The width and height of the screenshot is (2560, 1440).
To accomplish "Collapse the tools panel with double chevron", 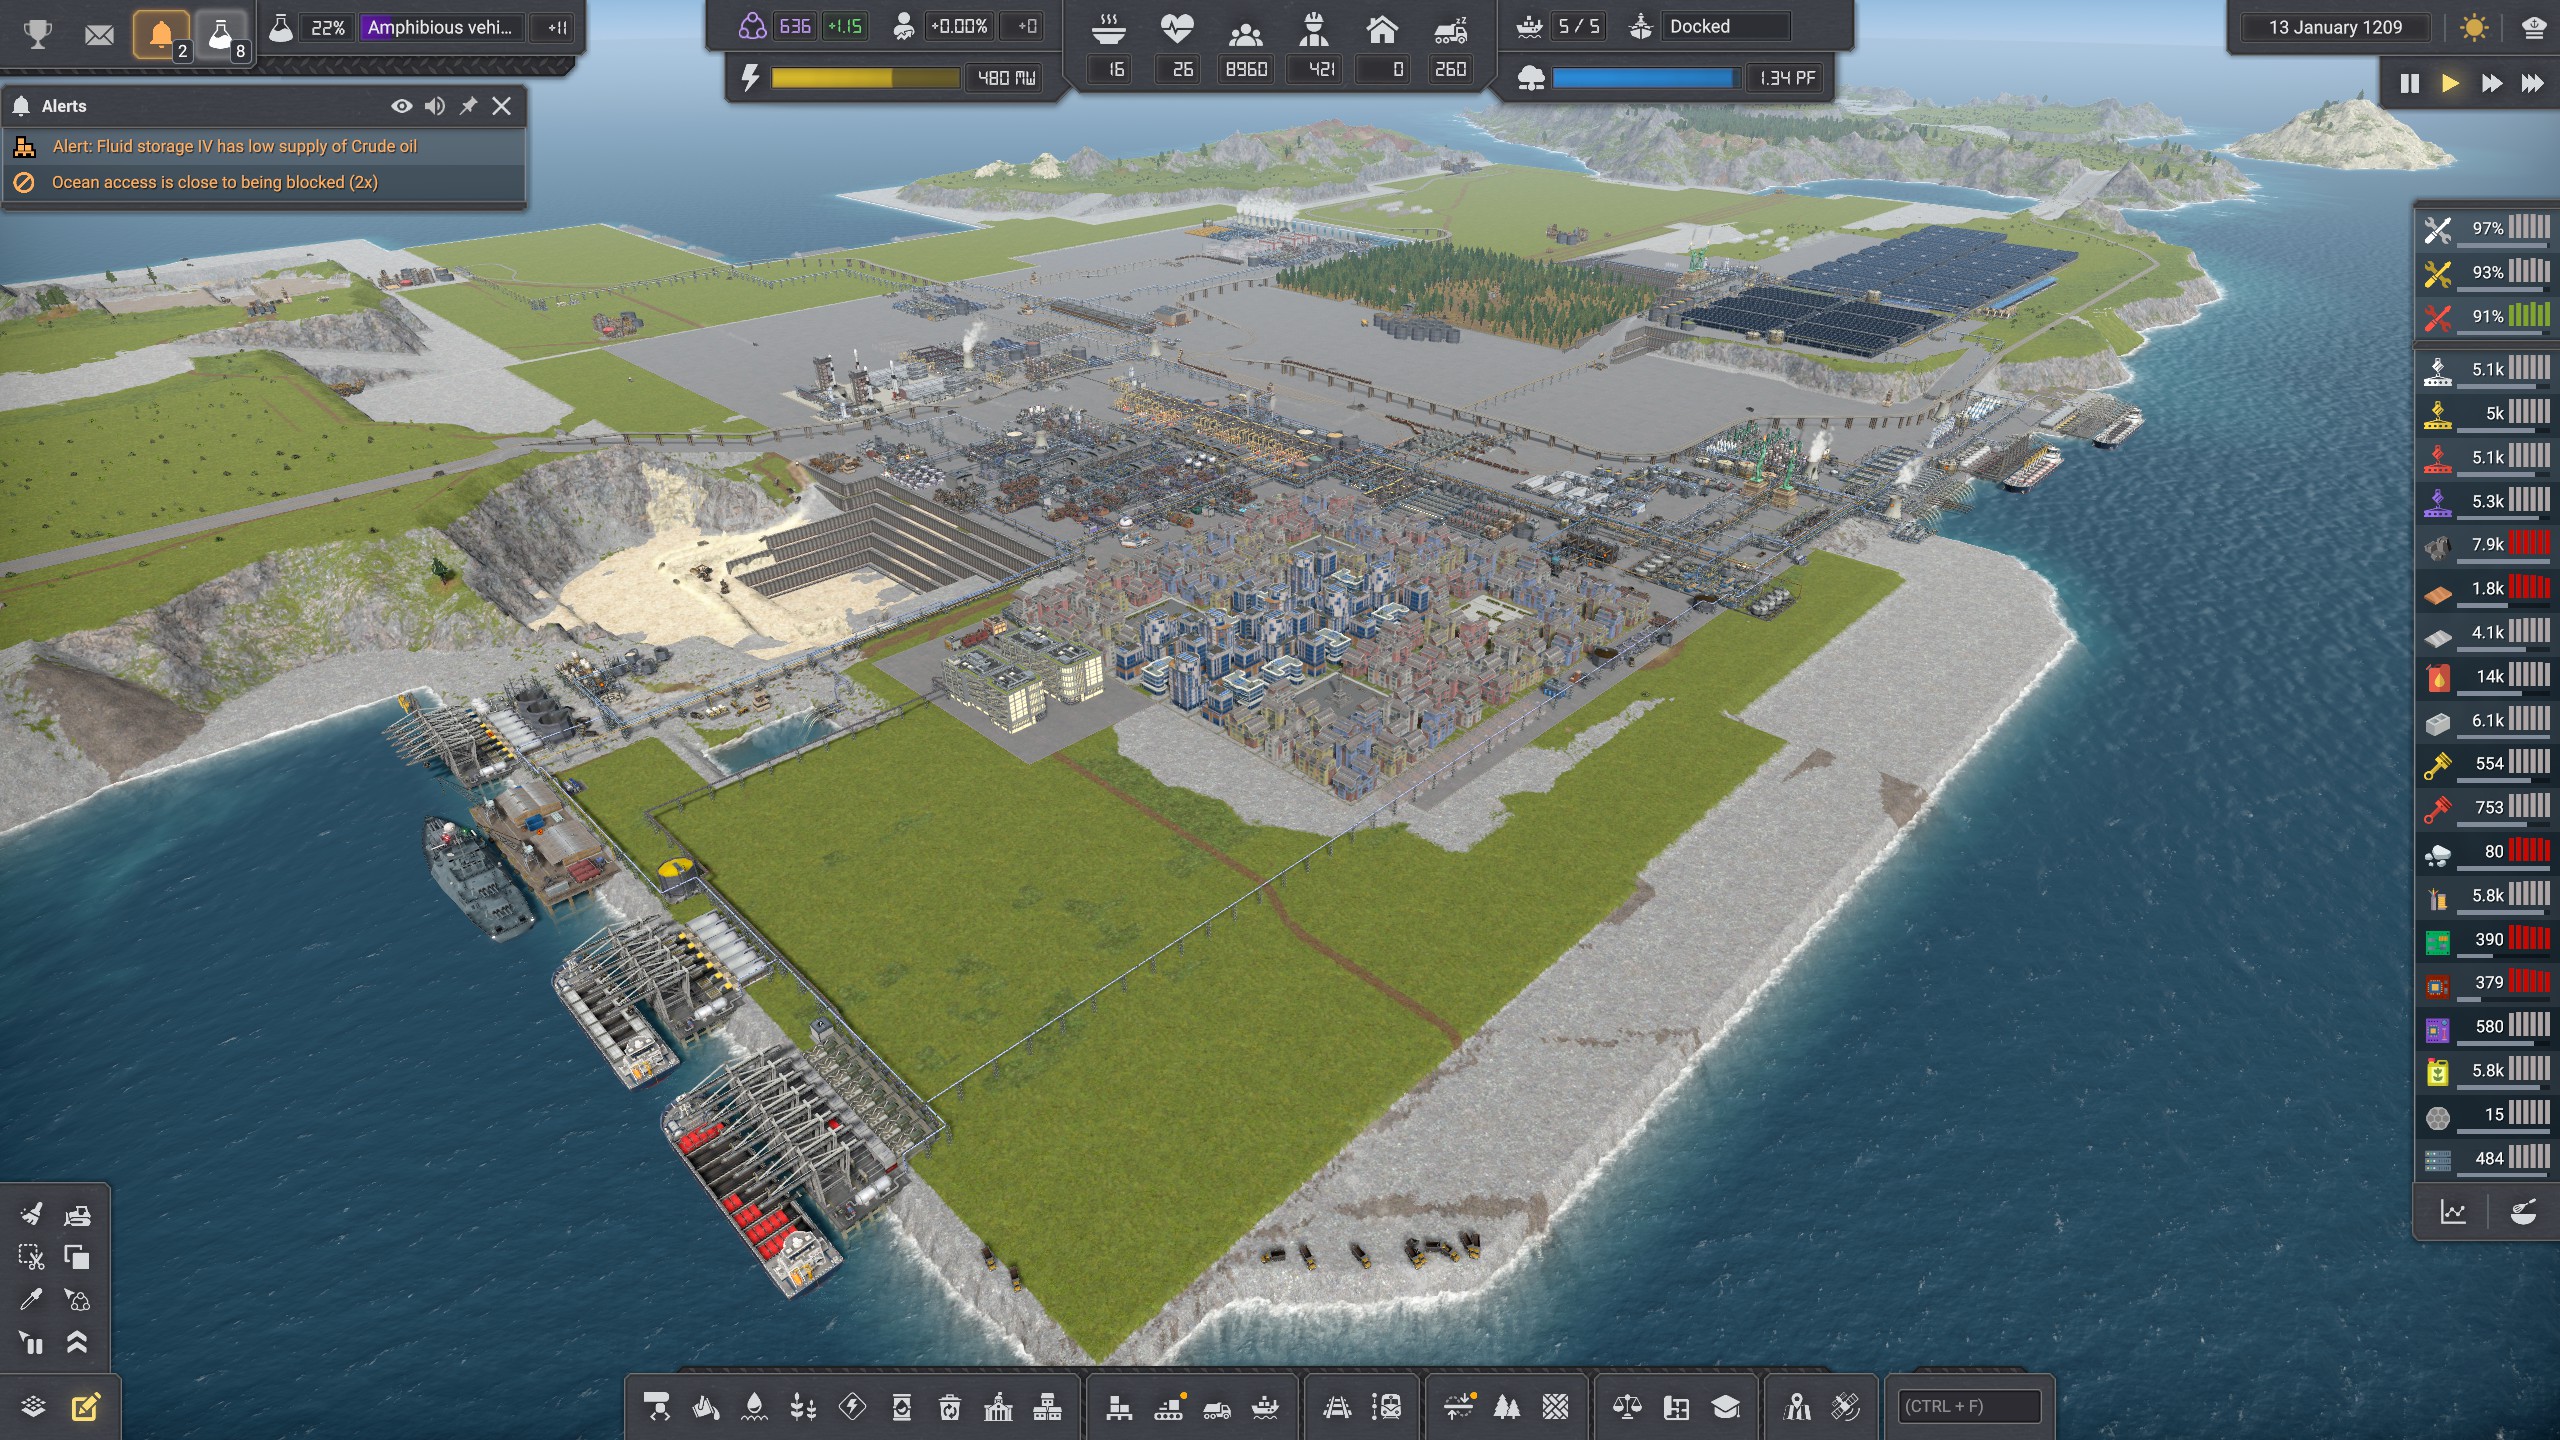I will 77,1342.
